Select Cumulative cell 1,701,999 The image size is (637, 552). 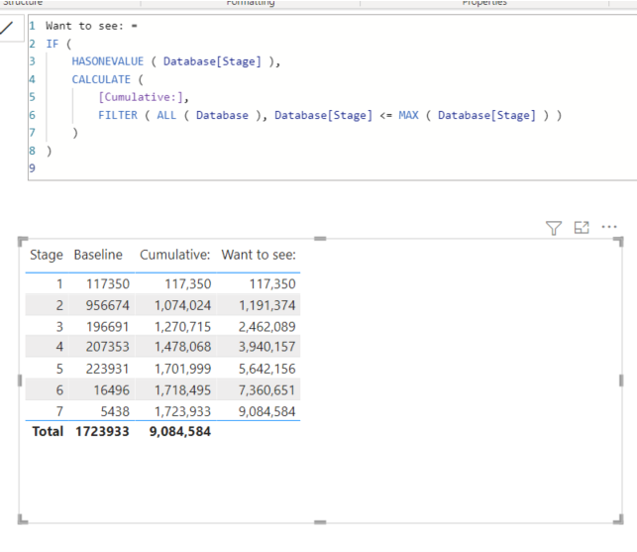pos(183,369)
